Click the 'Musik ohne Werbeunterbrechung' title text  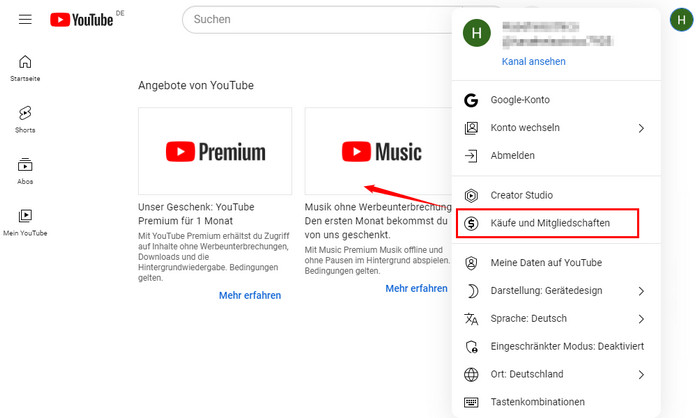pyautogui.click(x=378, y=207)
